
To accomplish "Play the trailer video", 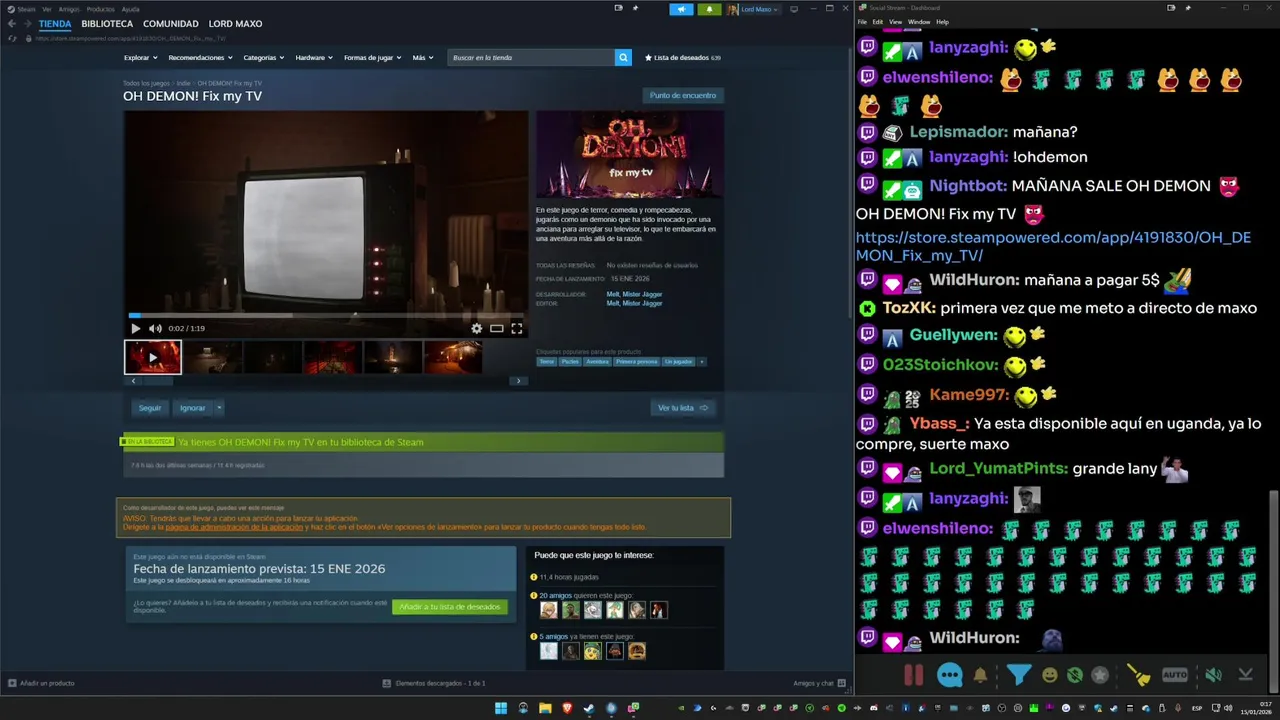I will click(136, 328).
